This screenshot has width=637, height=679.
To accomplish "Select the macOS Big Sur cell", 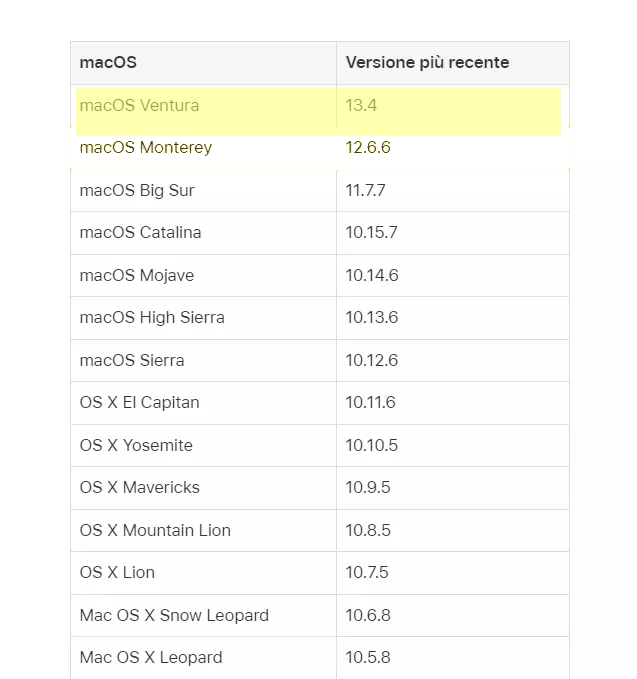I will 137,190.
